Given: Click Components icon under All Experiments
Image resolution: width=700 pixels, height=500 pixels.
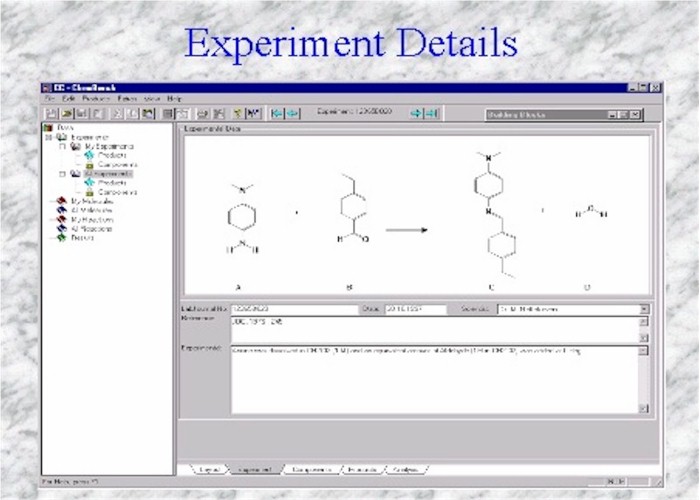Looking at the screenshot, I should click(89, 192).
